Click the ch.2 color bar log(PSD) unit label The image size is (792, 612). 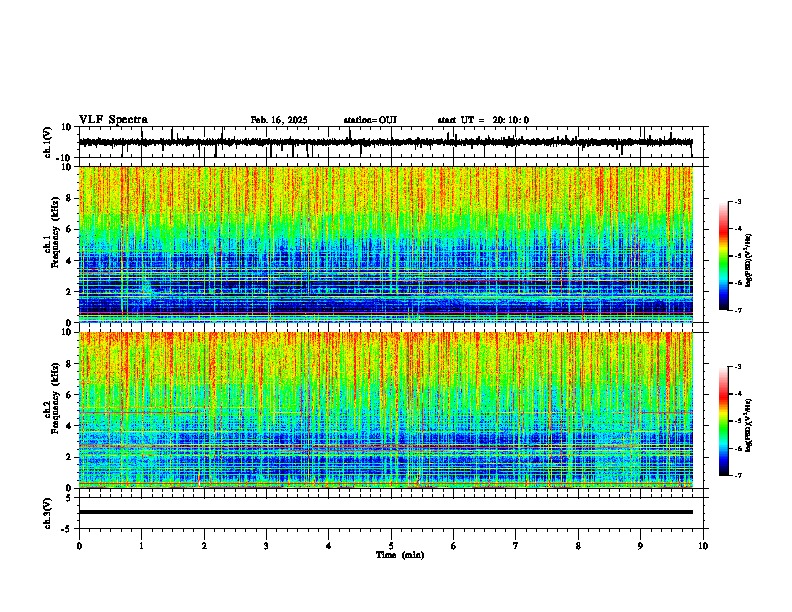[x=748, y=425]
